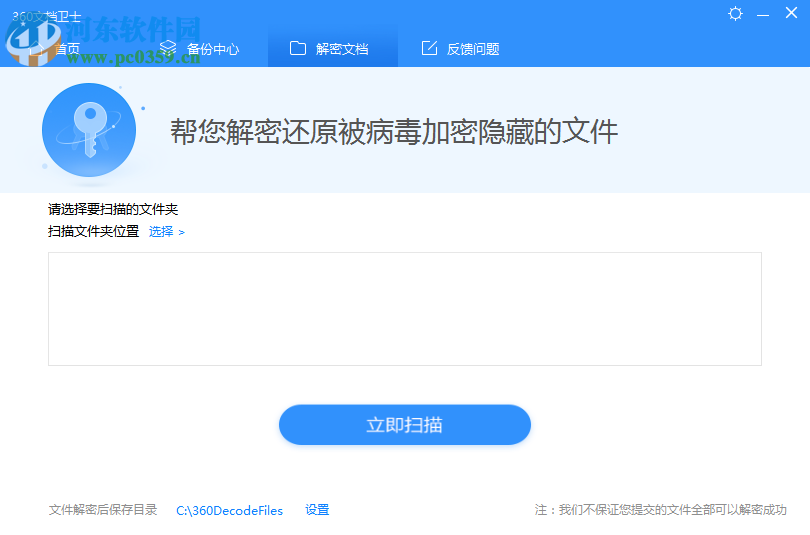Switch to the 备份中心 tab

[x=201, y=49]
